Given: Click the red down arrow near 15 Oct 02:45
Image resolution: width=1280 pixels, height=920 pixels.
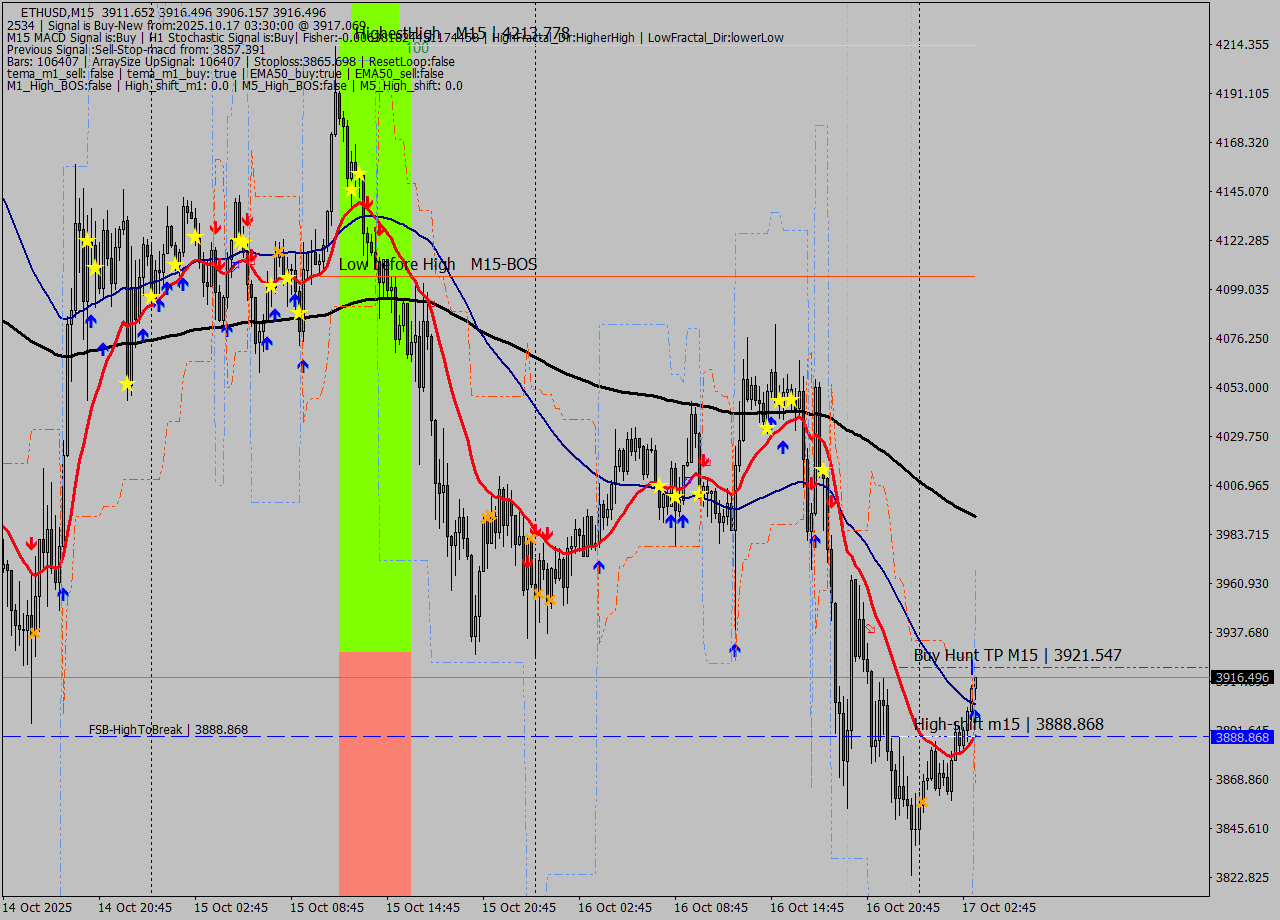Looking at the screenshot, I should pos(215,228).
